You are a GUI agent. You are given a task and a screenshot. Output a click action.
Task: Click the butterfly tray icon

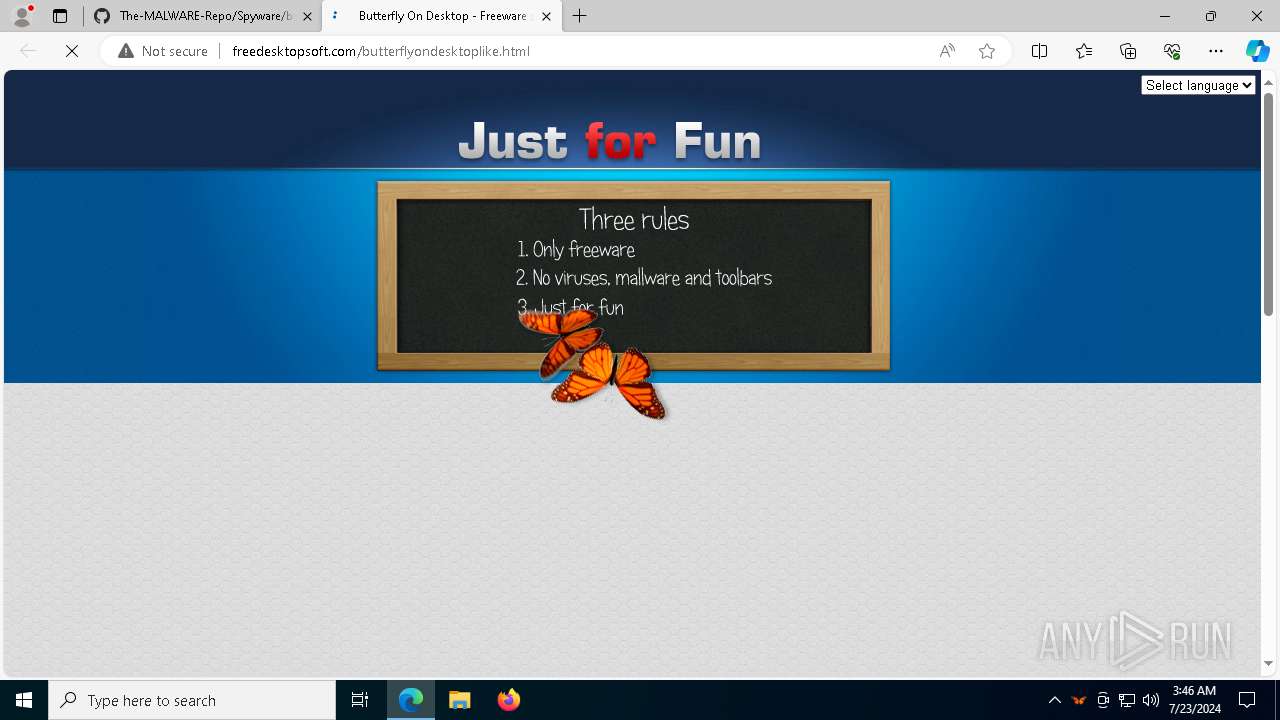pyautogui.click(x=1079, y=700)
